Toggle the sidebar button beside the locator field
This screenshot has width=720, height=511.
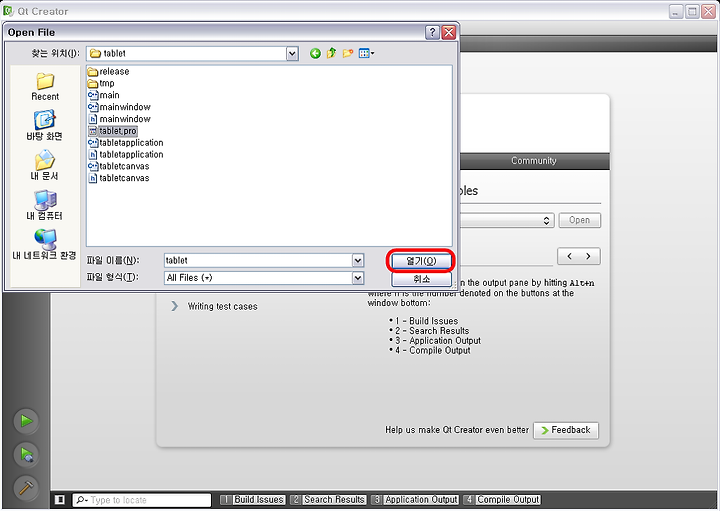click(60, 500)
